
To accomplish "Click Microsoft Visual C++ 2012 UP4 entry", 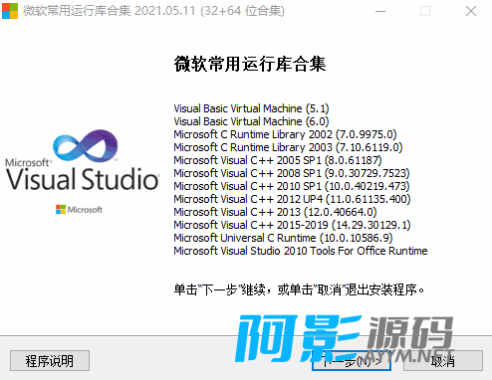I will [292, 199].
